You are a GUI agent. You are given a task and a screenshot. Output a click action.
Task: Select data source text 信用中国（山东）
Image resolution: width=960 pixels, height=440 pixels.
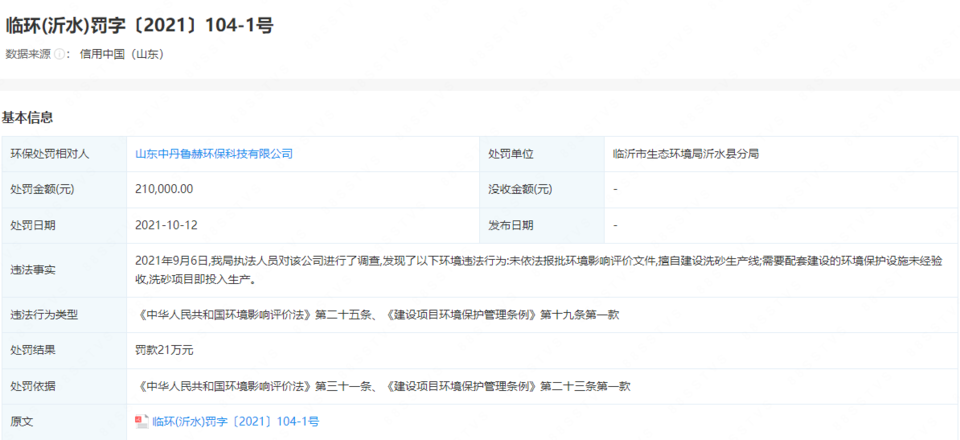tap(122, 54)
